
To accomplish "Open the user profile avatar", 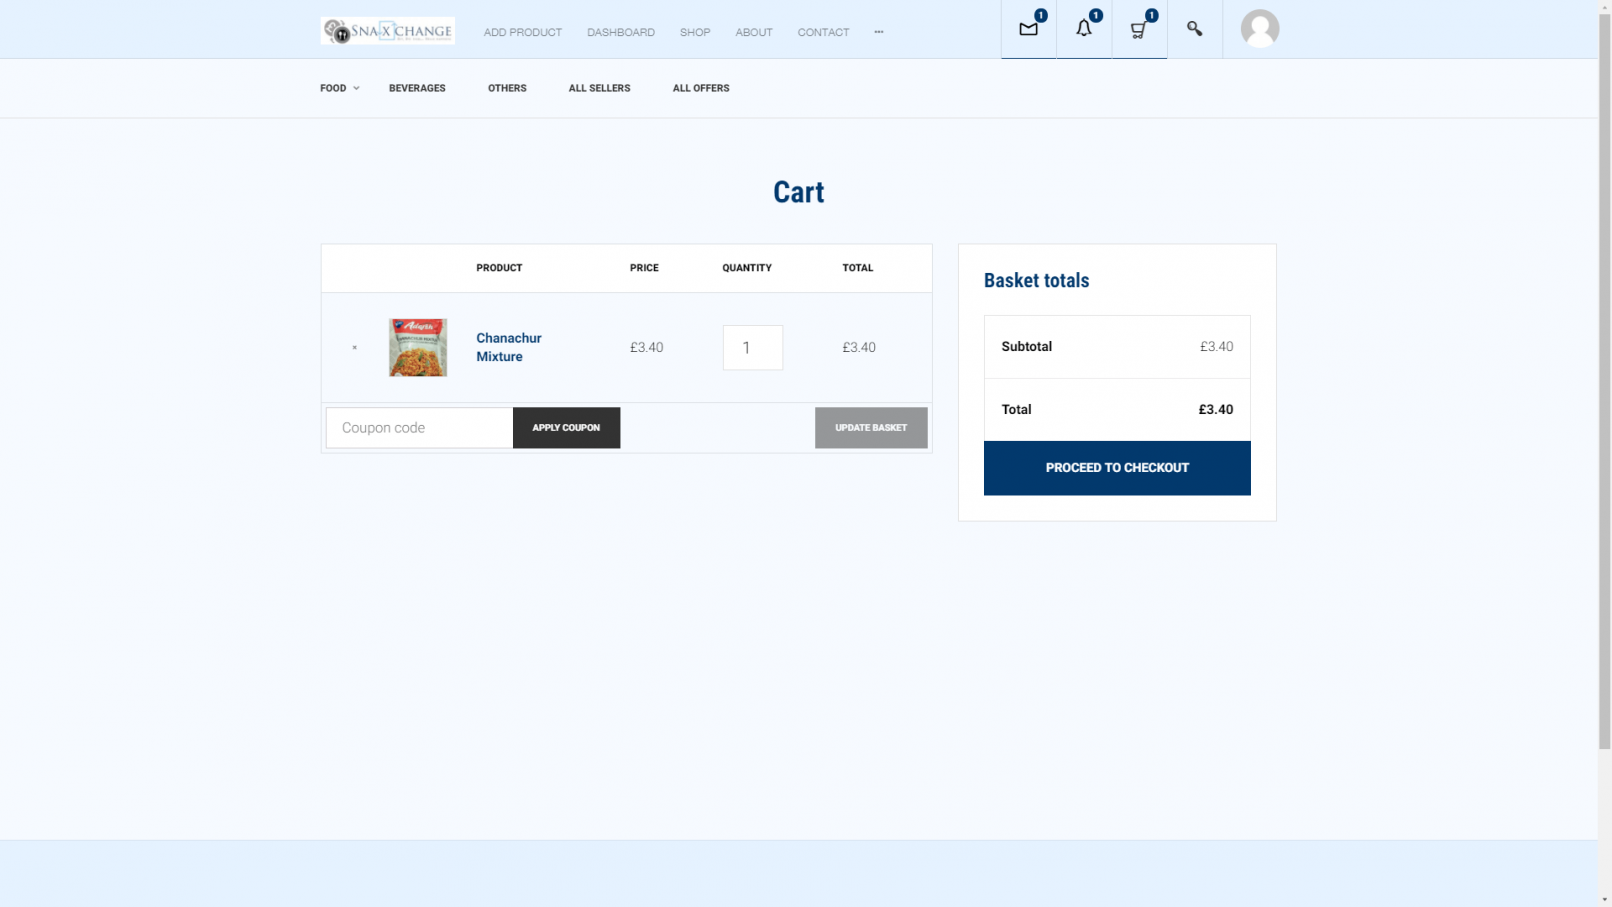I will (x=1259, y=29).
